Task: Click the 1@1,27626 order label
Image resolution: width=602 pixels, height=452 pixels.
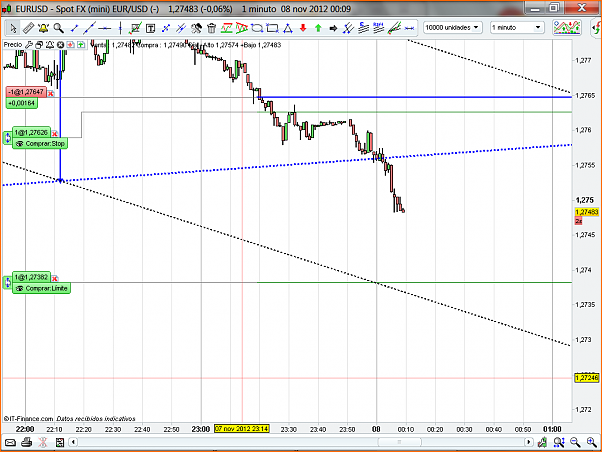Action: pyautogui.click(x=31, y=132)
